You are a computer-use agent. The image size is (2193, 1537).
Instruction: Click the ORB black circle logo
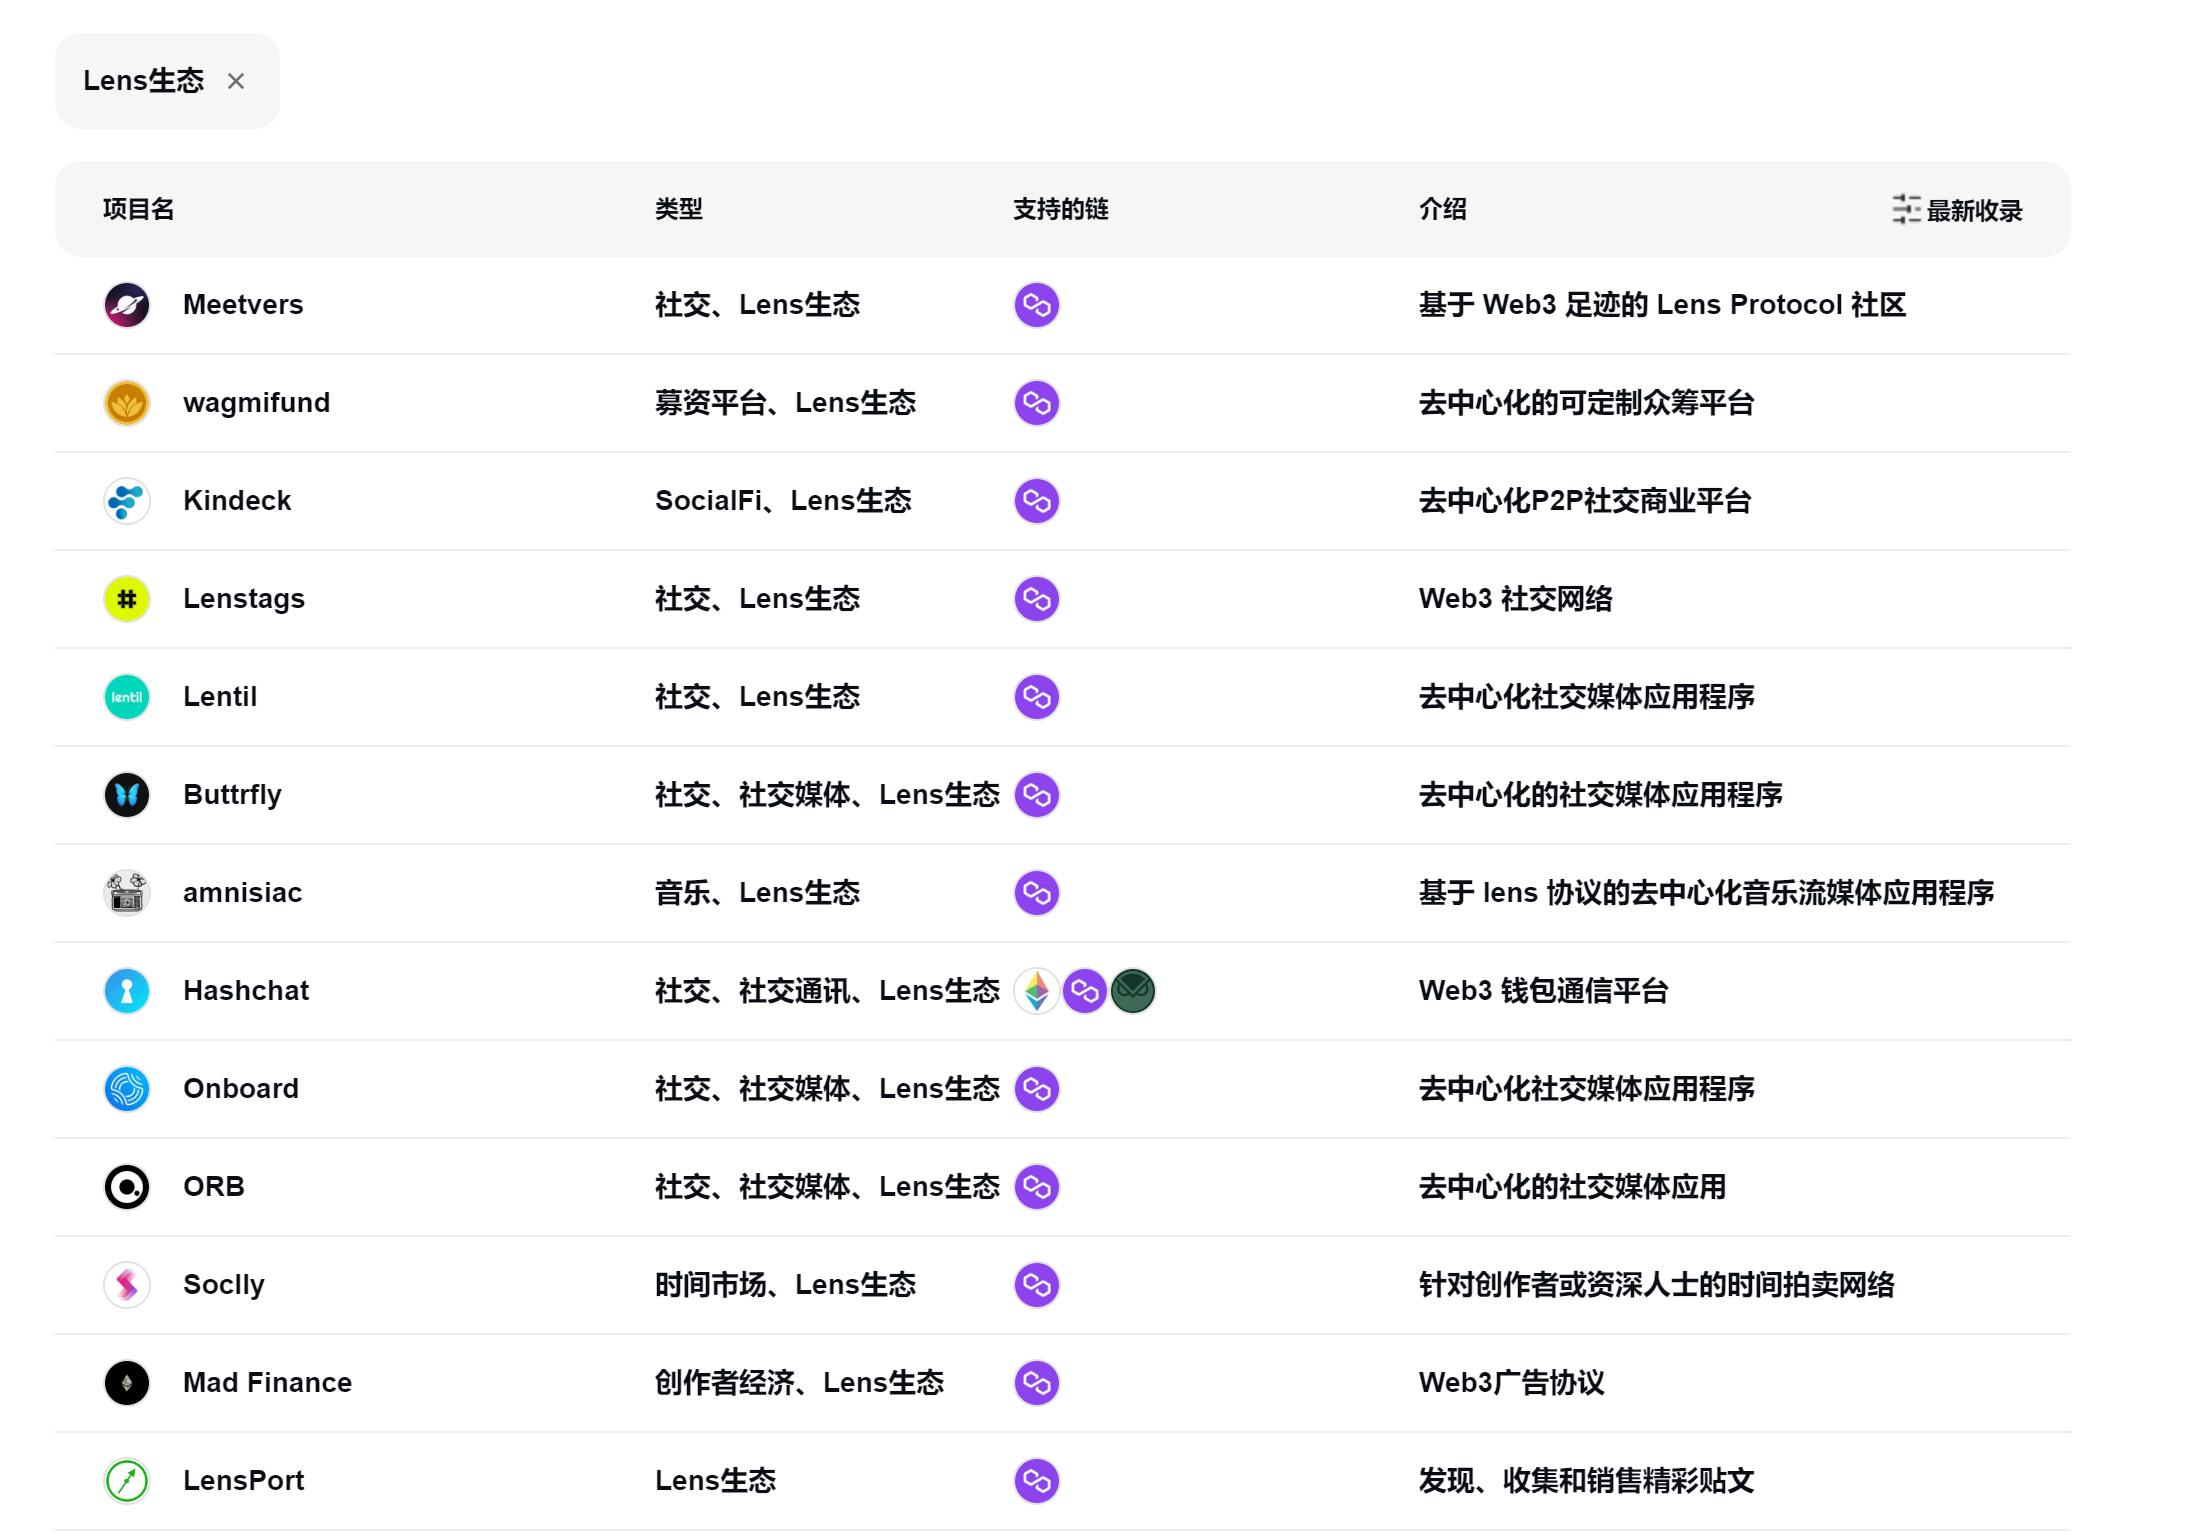(x=127, y=1187)
